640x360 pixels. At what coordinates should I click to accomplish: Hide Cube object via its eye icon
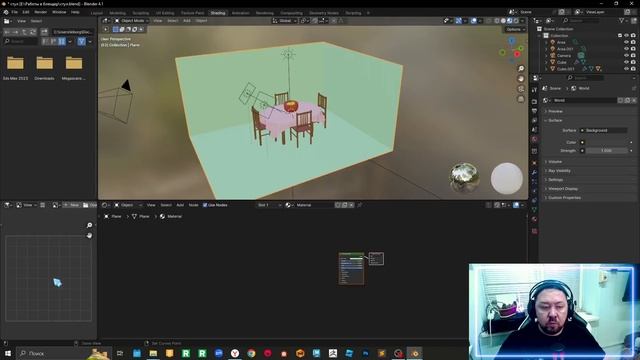click(627, 62)
